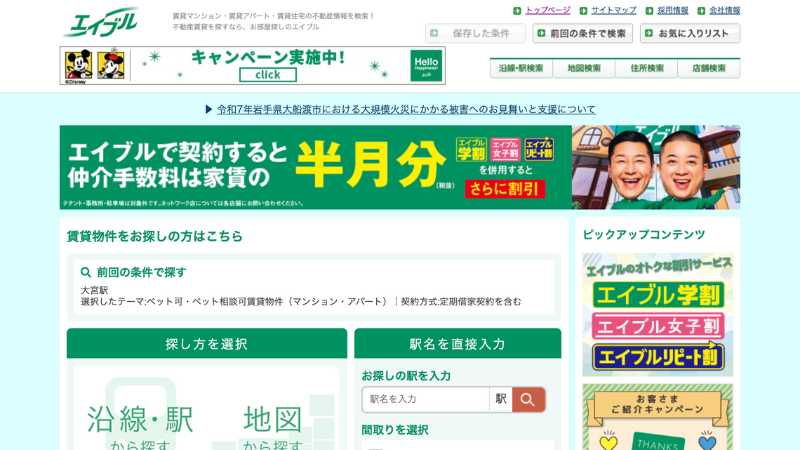Click the ピックアップコンテンツ heading
Screen dimensions: 800x450
click(644, 235)
